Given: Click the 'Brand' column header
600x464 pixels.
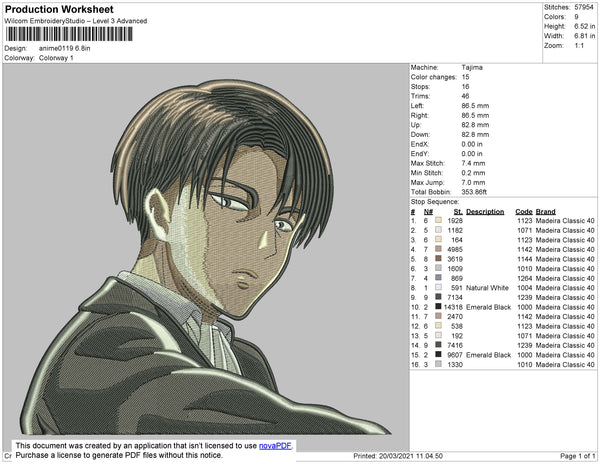Looking at the screenshot, I should 545,212.
